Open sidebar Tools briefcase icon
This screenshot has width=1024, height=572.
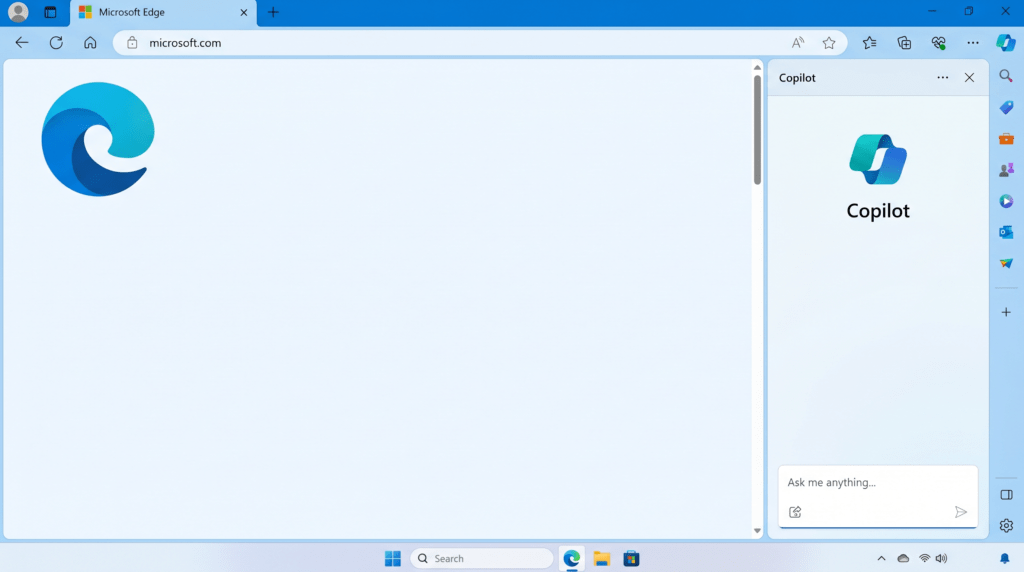1006,139
